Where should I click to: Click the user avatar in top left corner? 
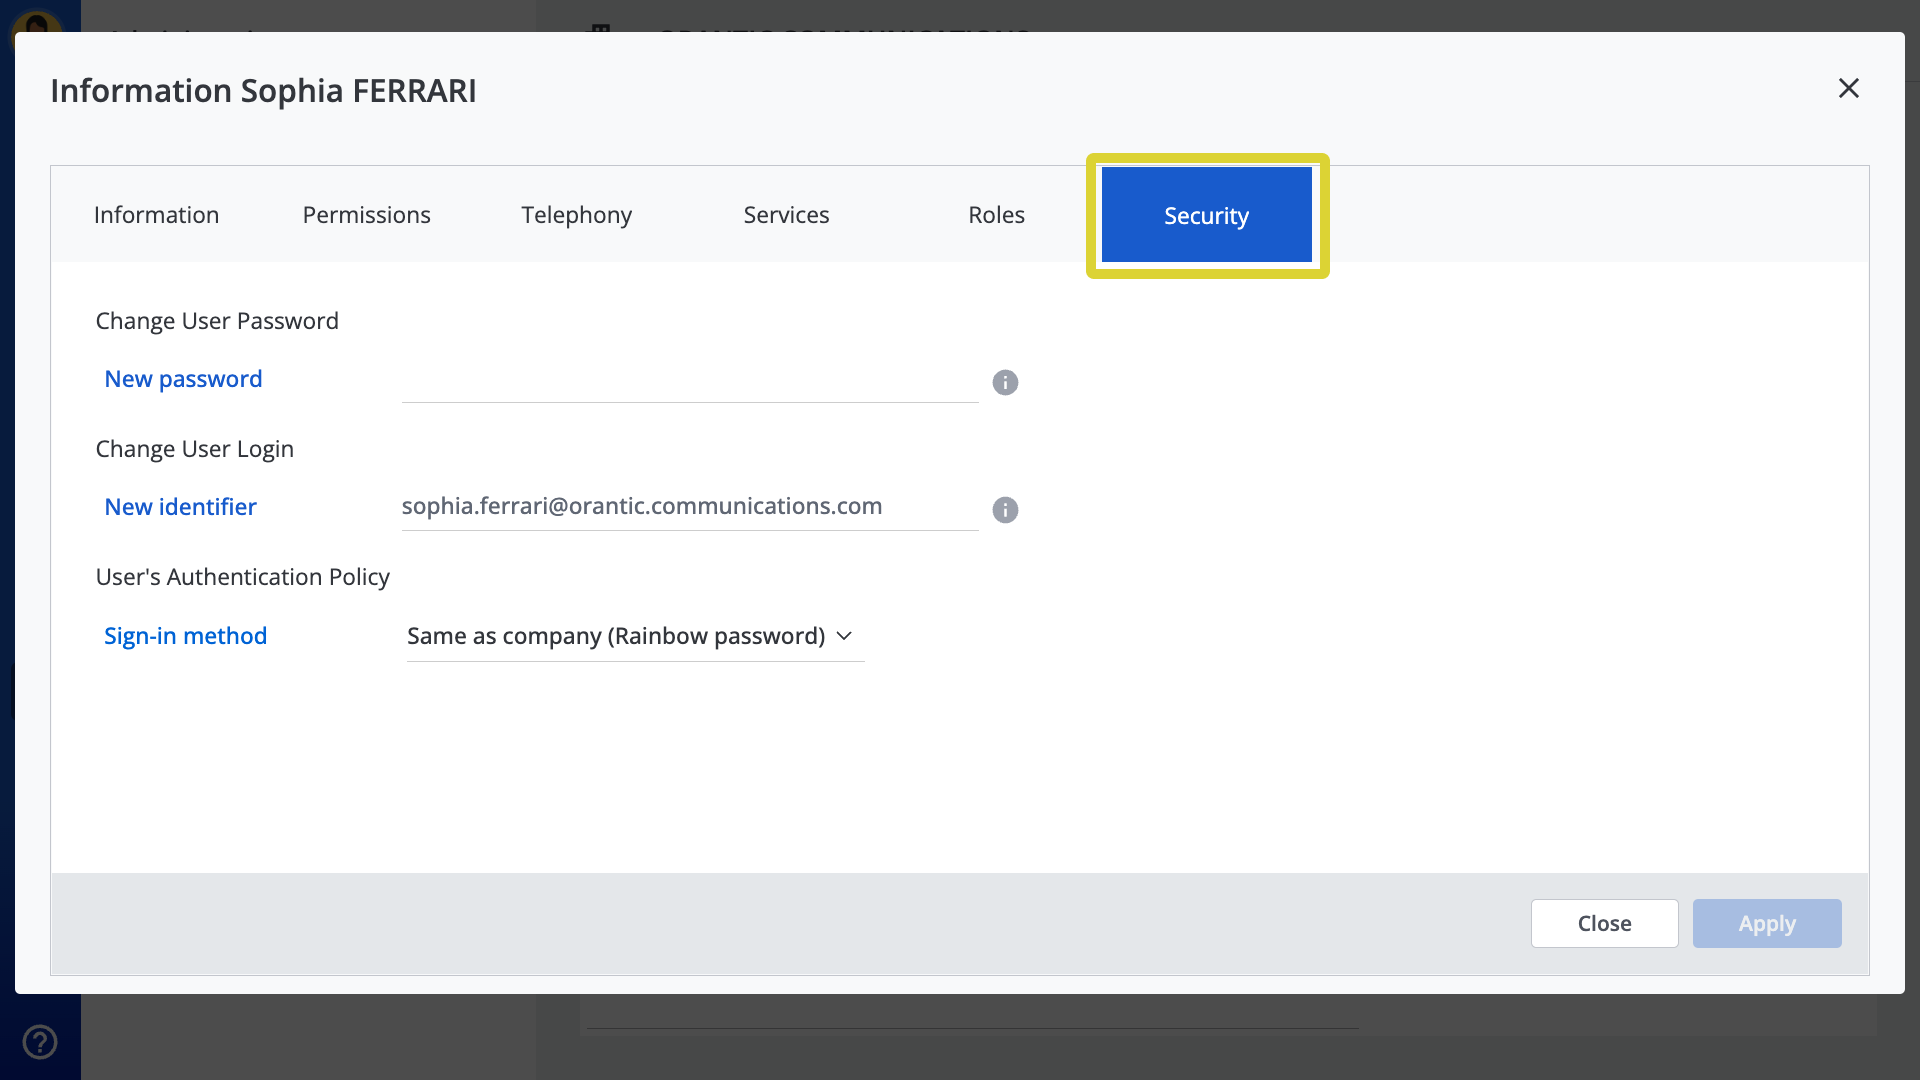(39, 20)
